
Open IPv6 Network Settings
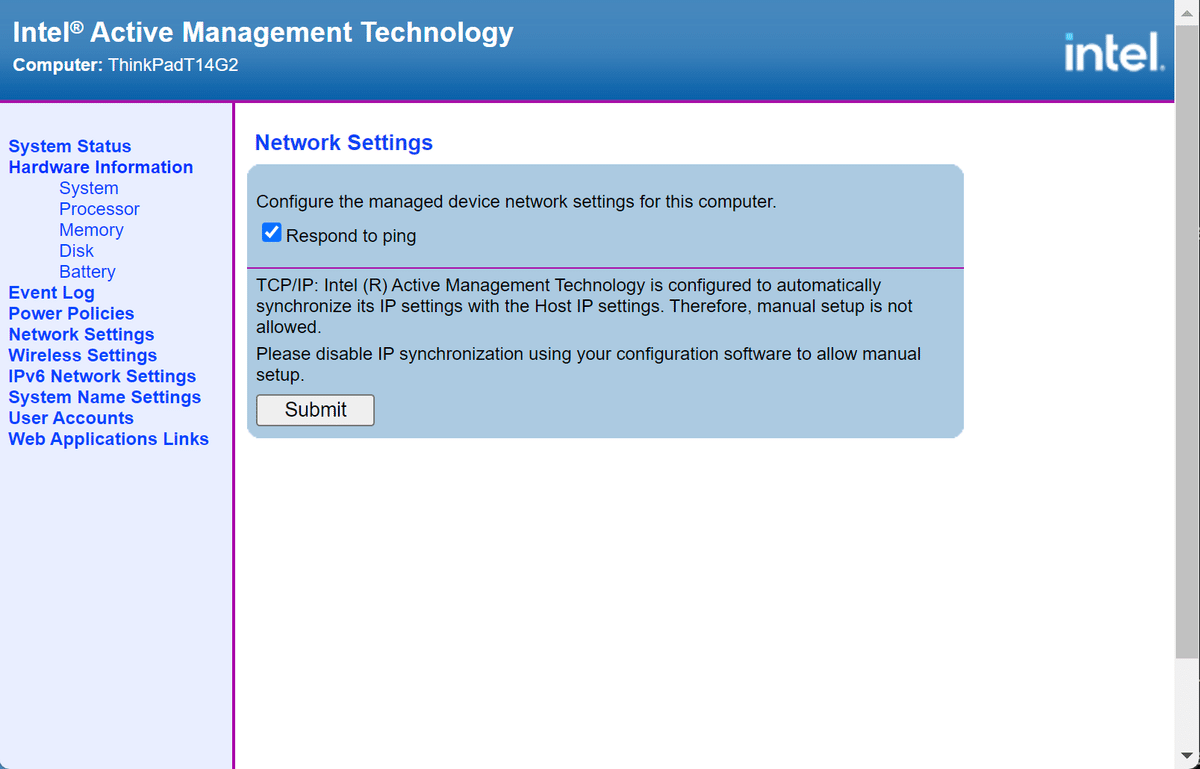102,377
